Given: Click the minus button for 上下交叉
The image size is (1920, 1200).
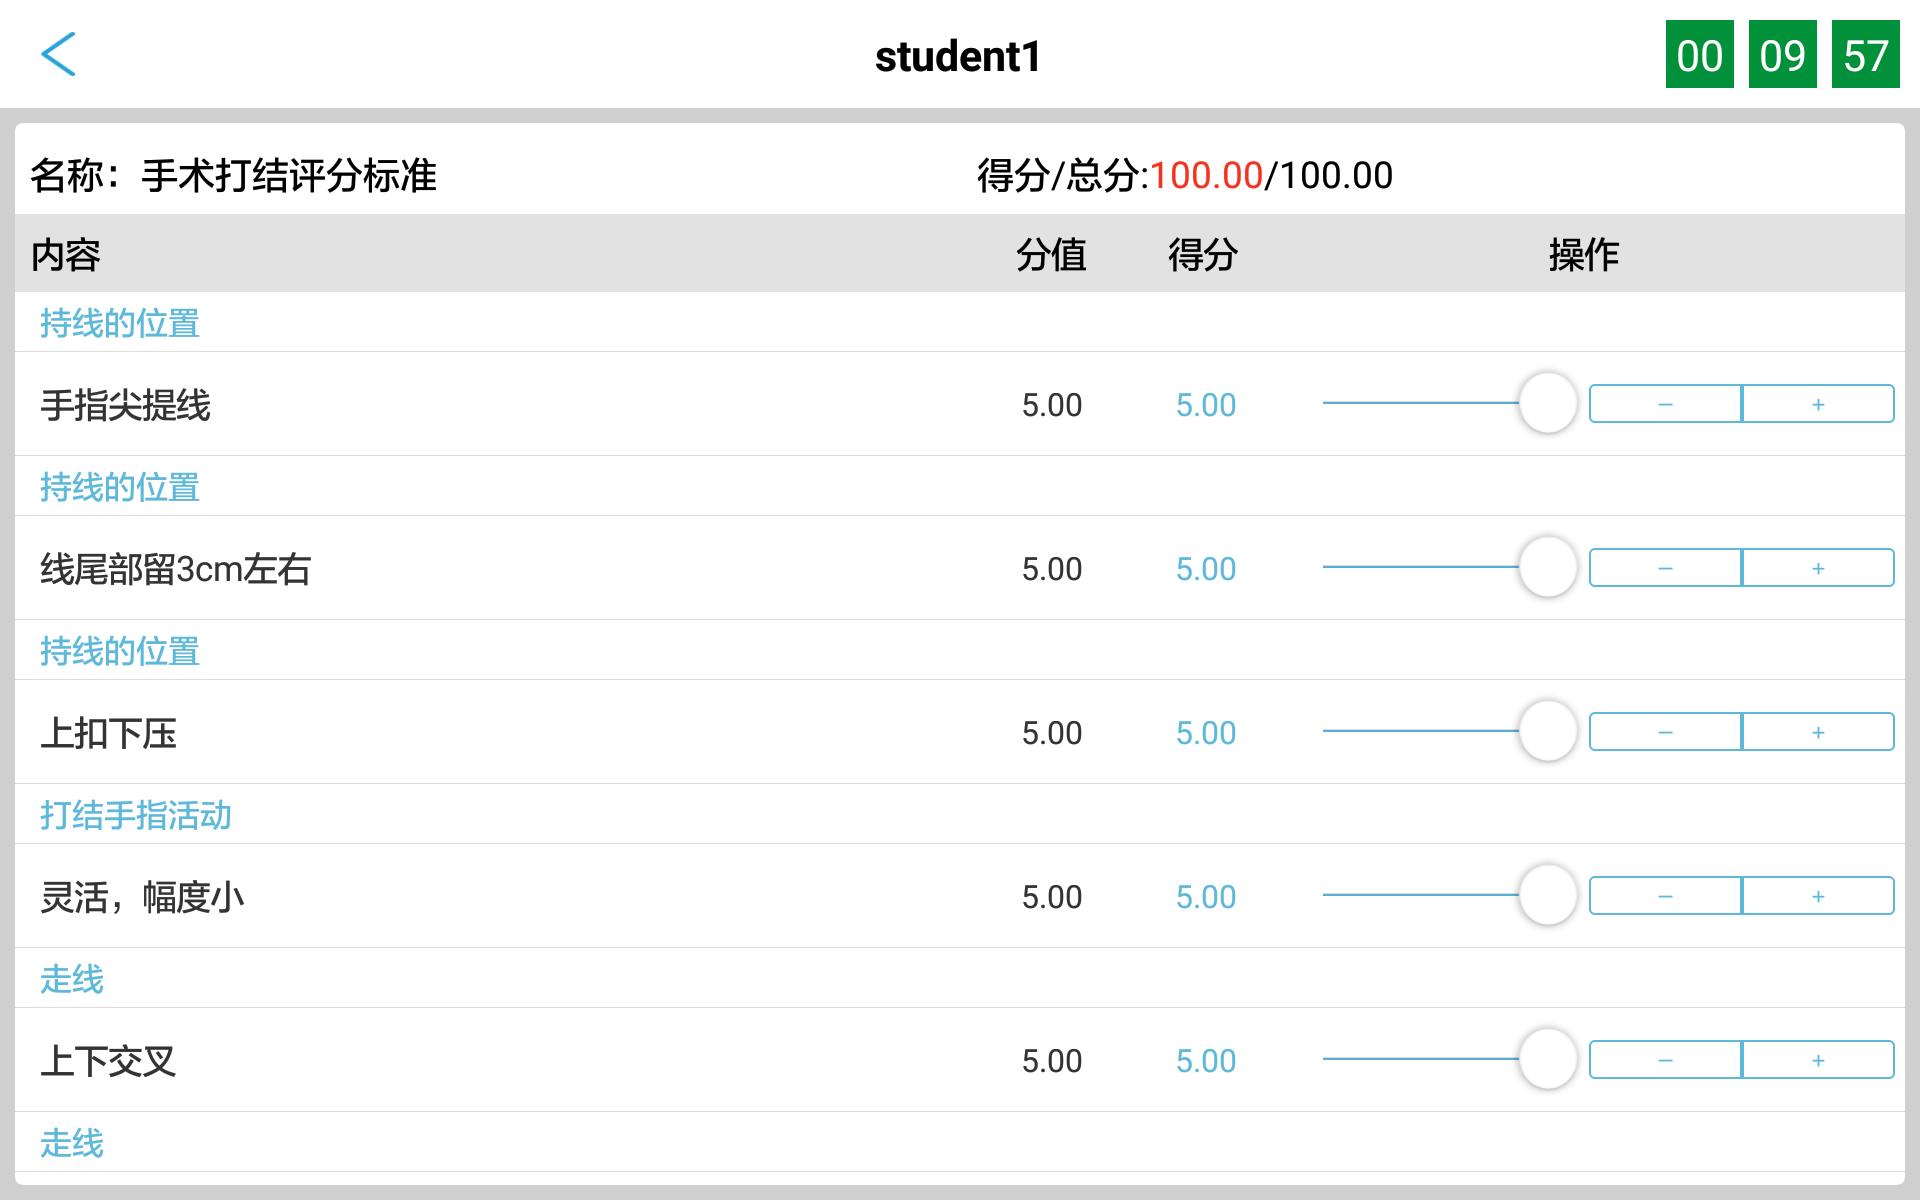Looking at the screenshot, I should point(1666,1059).
